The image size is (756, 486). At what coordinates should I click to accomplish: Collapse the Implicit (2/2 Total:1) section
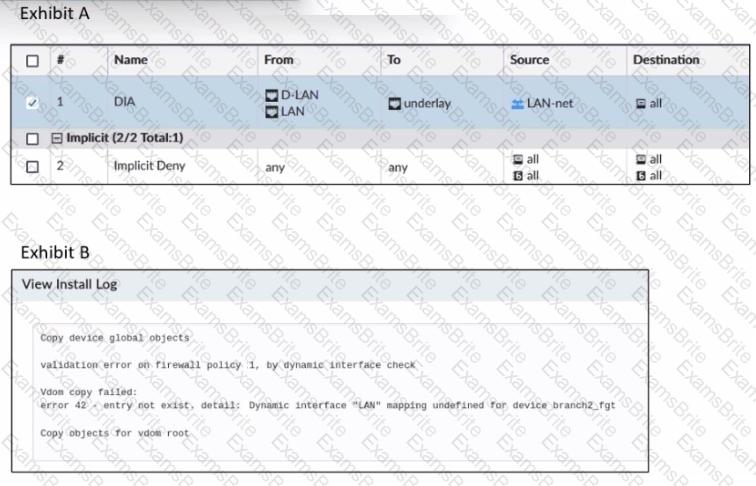(57, 137)
